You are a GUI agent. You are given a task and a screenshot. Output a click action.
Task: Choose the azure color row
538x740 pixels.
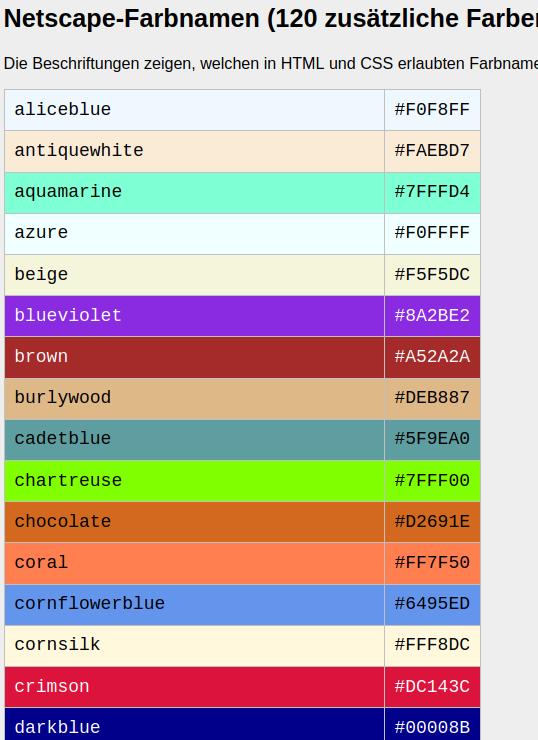click(x=243, y=234)
